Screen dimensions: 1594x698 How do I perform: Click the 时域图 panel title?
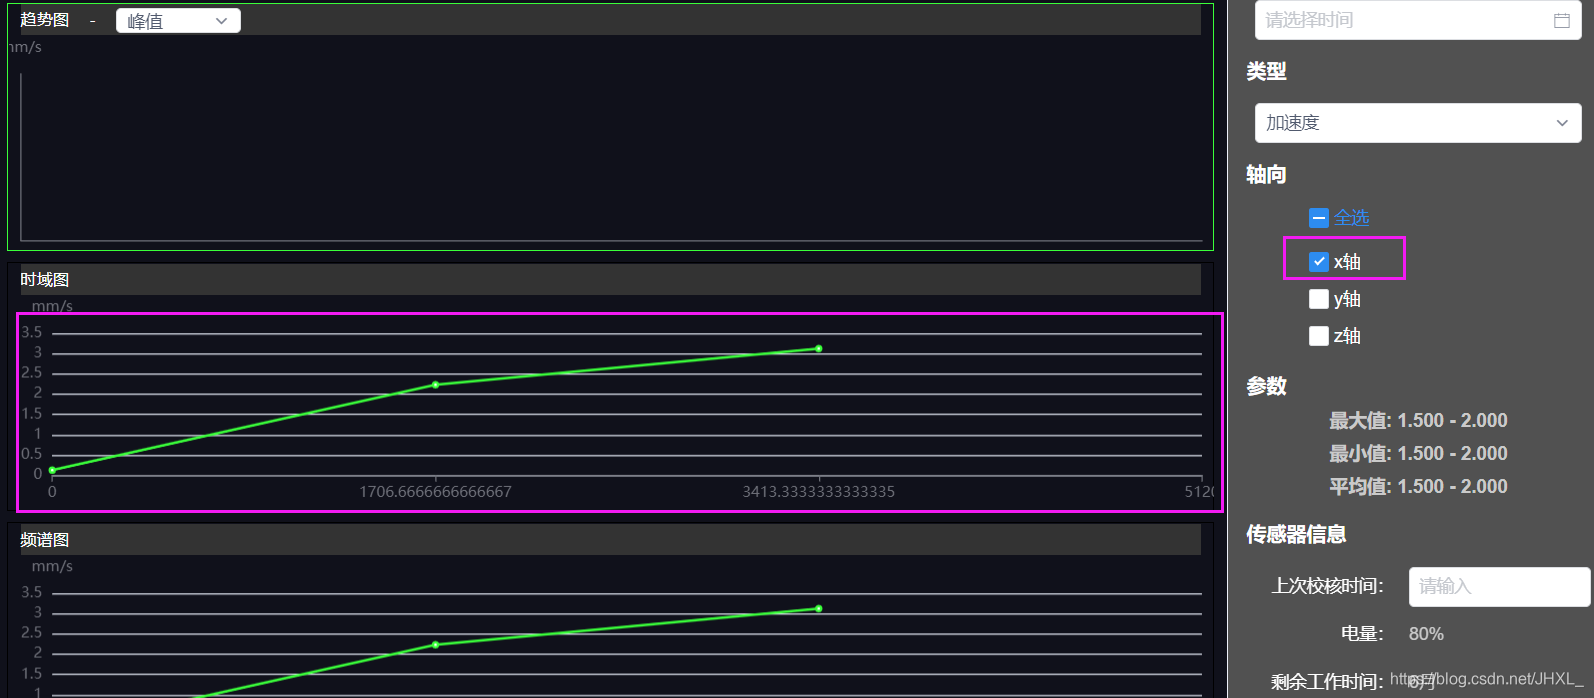tap(45, 280)
